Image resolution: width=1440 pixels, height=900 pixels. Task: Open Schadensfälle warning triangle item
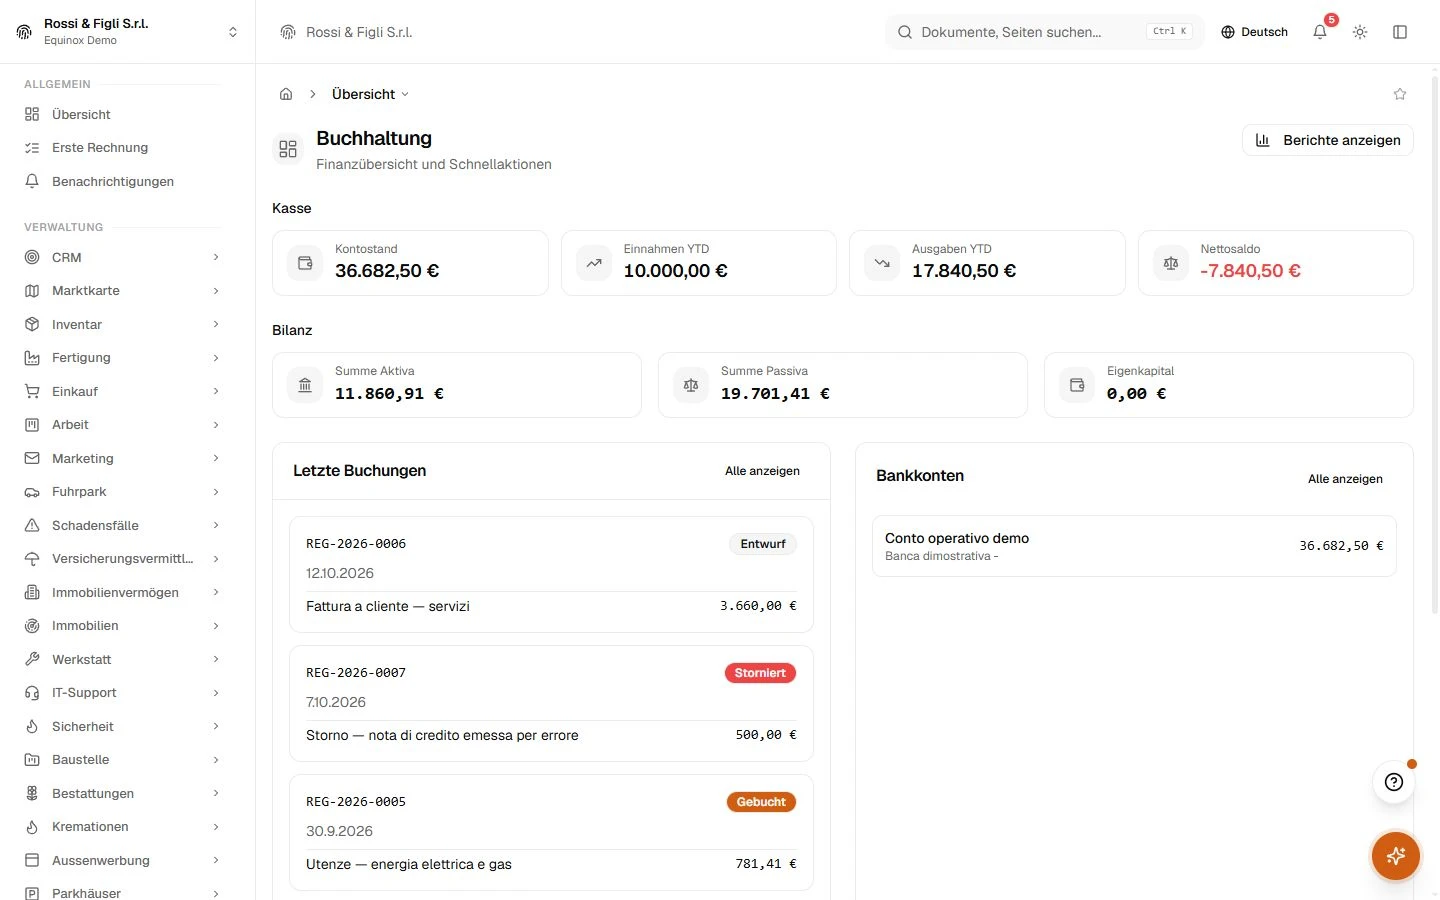pos(122,525)
